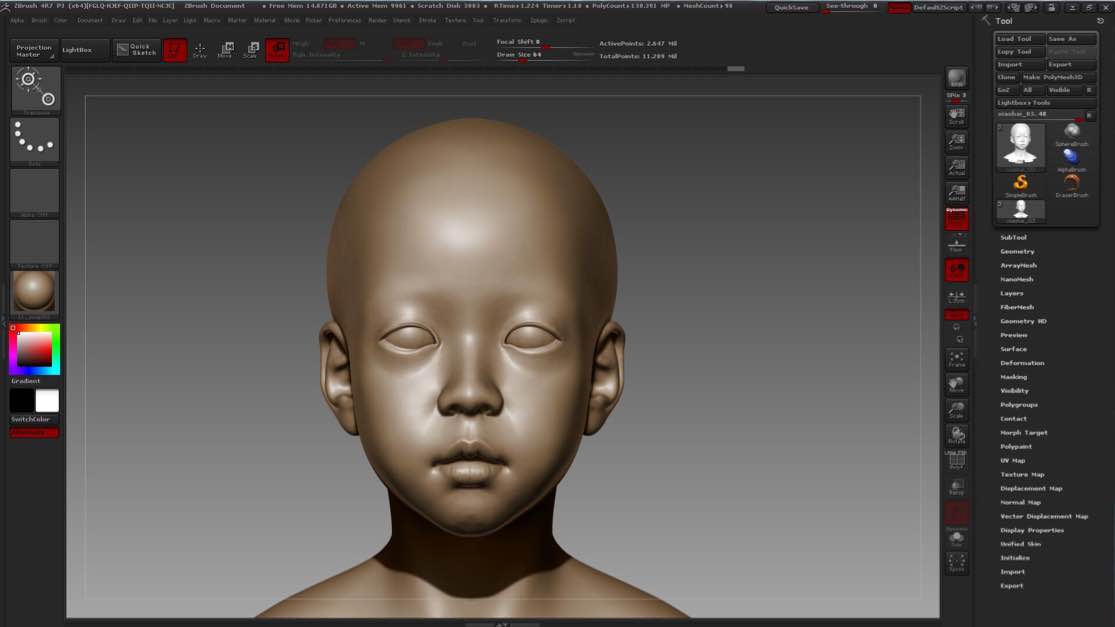Expand the SubTool section
This screenshot has height=627, width=1115.
(1013, 237)
